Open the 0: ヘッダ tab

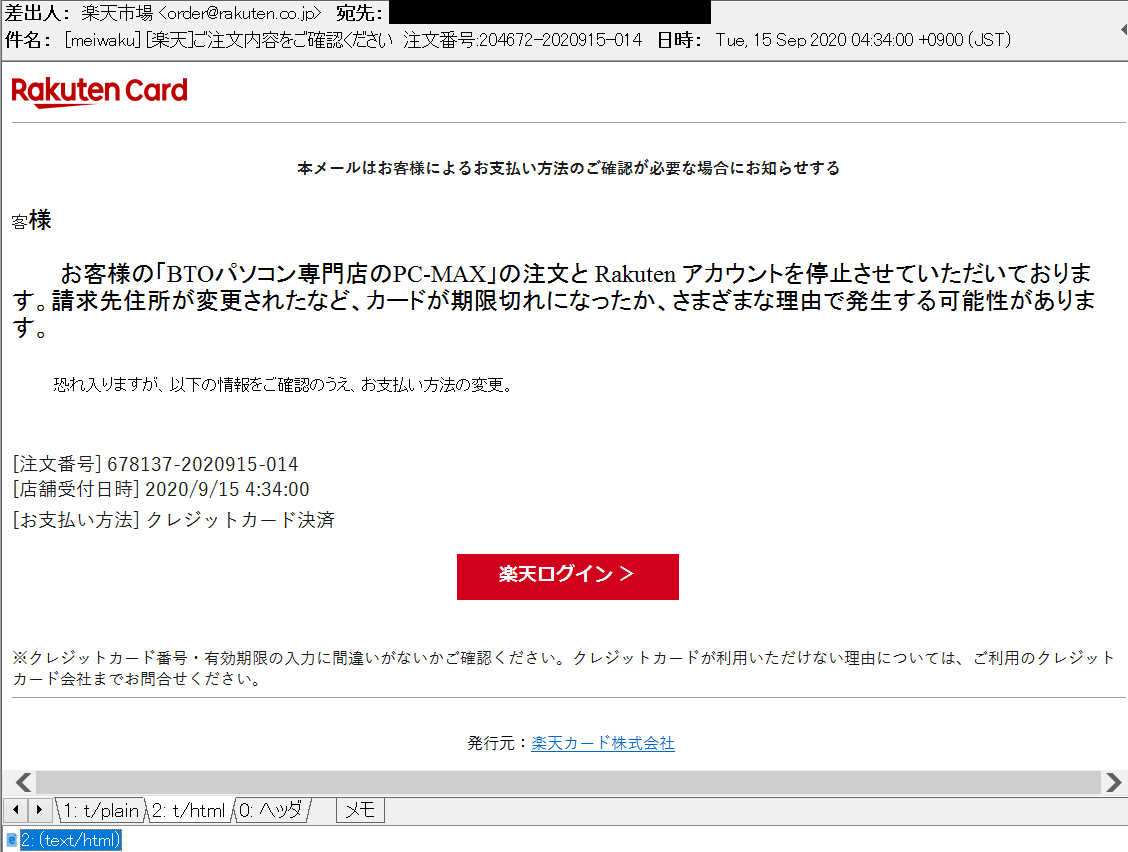coord(271,810)
